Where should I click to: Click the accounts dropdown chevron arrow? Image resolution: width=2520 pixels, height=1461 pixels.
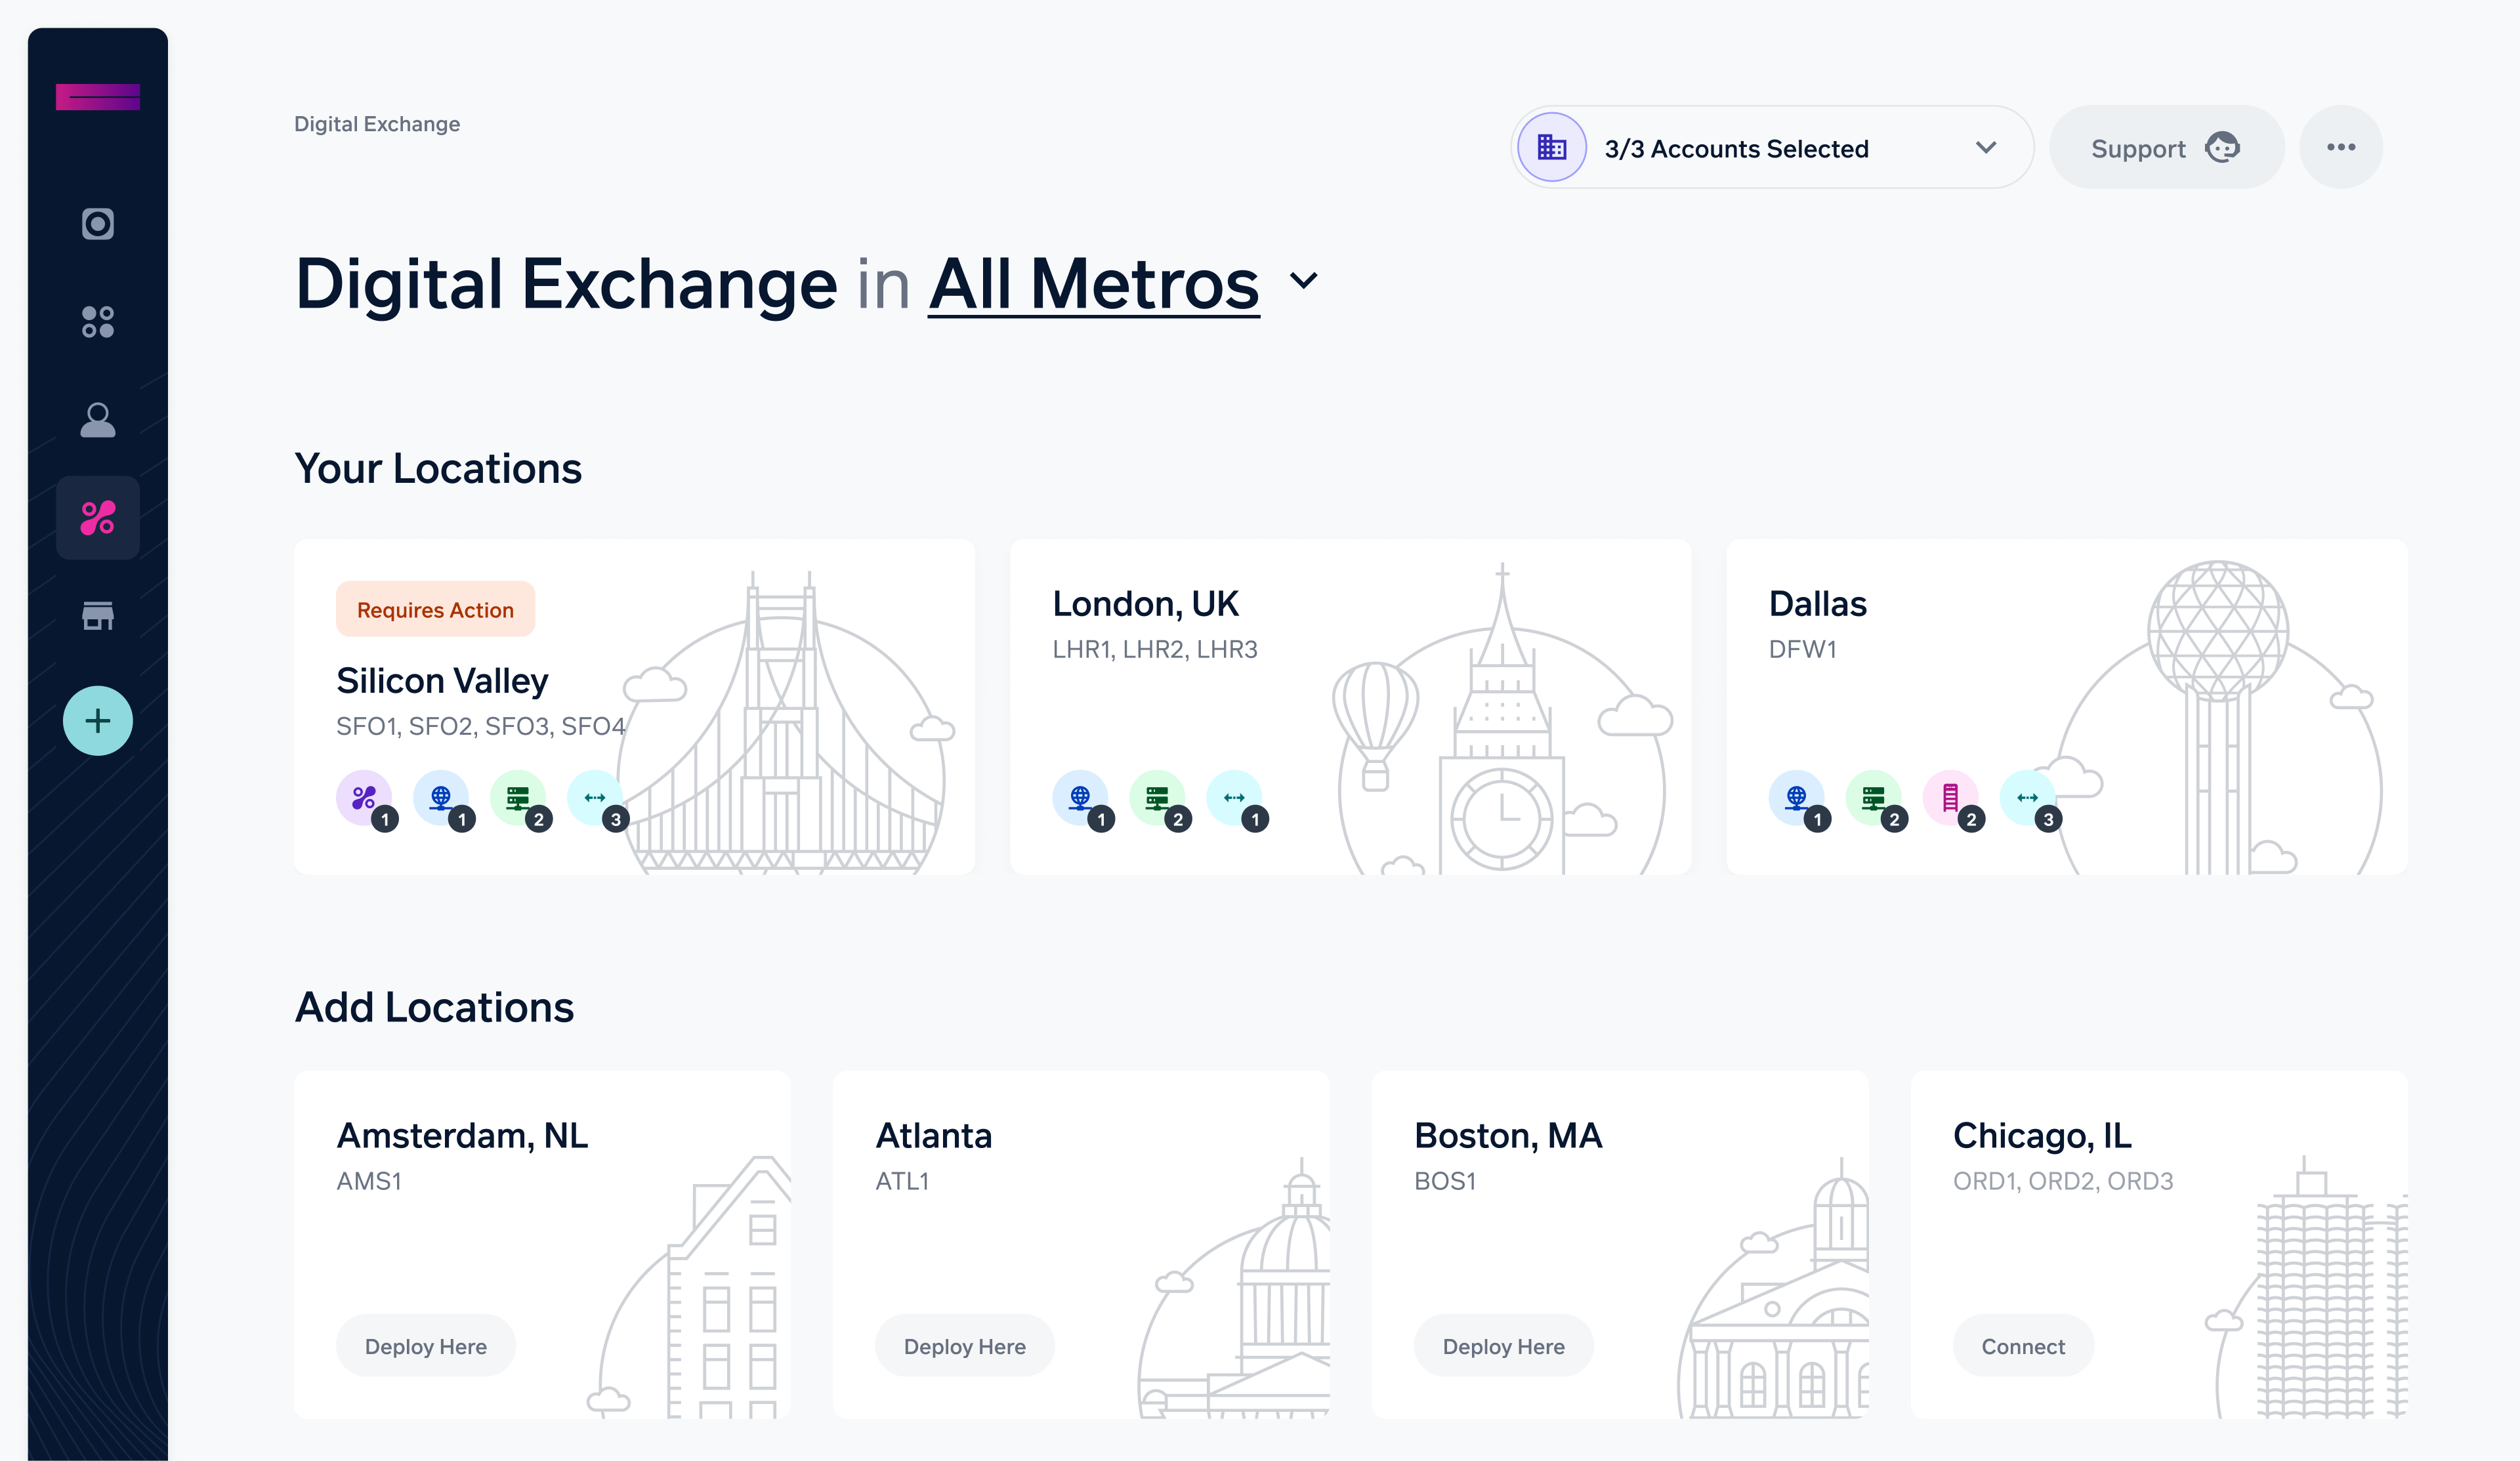pos(1986,148)
